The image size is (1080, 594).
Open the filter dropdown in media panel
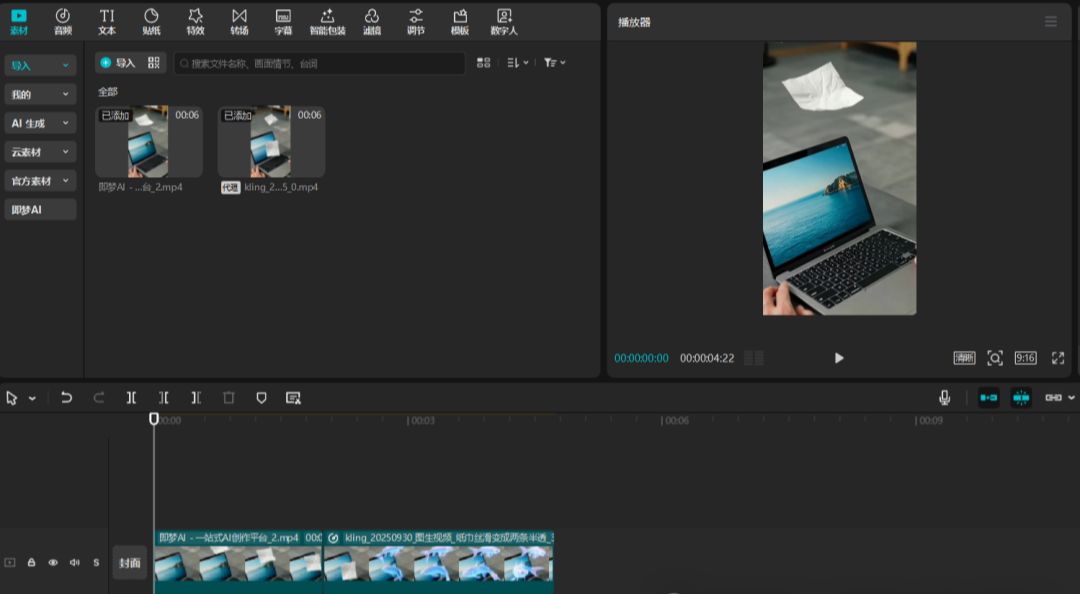tap(554, 63)
